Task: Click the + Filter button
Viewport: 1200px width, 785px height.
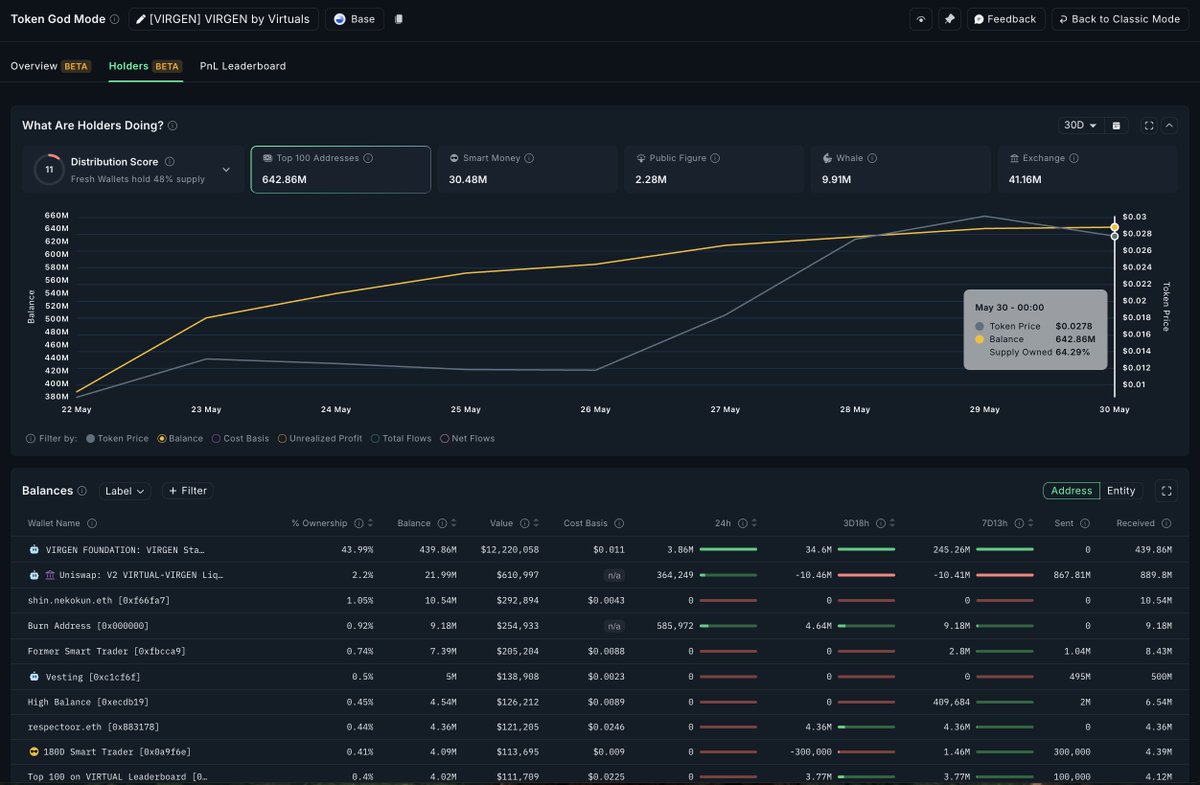Action: (x=187, y=491)
